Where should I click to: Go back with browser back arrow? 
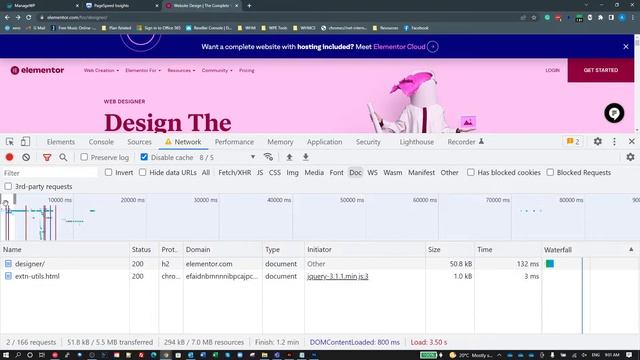pos(7,18)
